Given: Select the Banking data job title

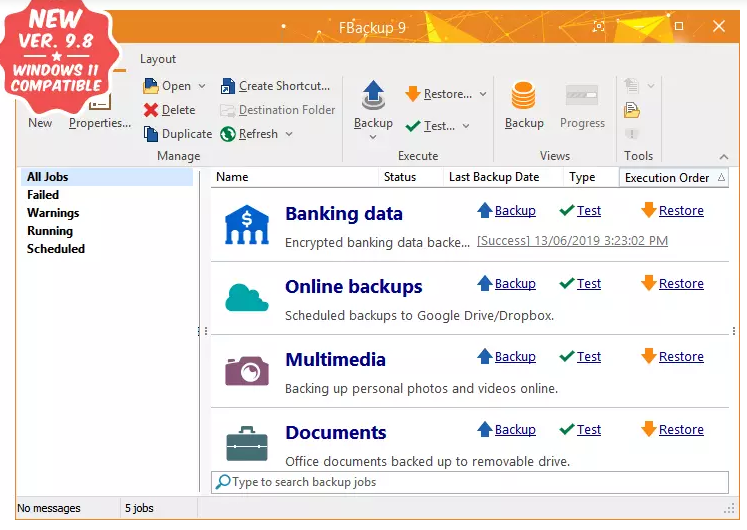Looking at the screenshot, I should [344, 213].
